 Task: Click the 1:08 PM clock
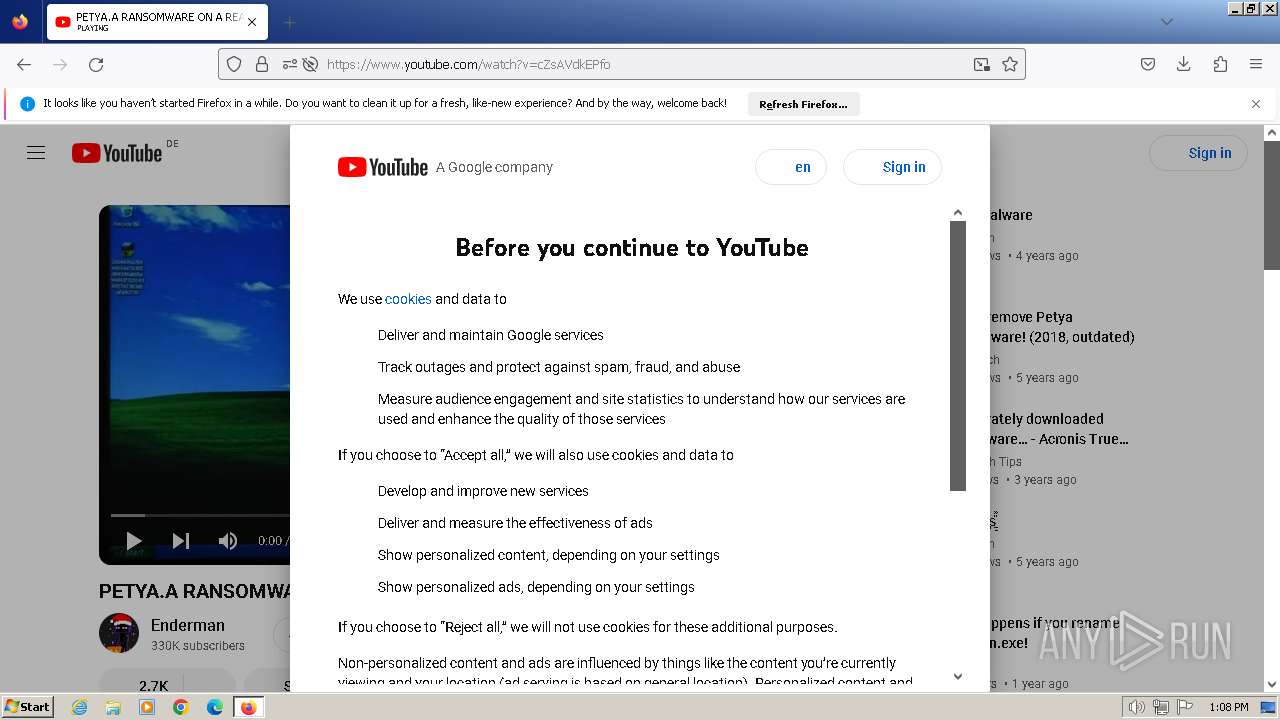[1229, 707]
